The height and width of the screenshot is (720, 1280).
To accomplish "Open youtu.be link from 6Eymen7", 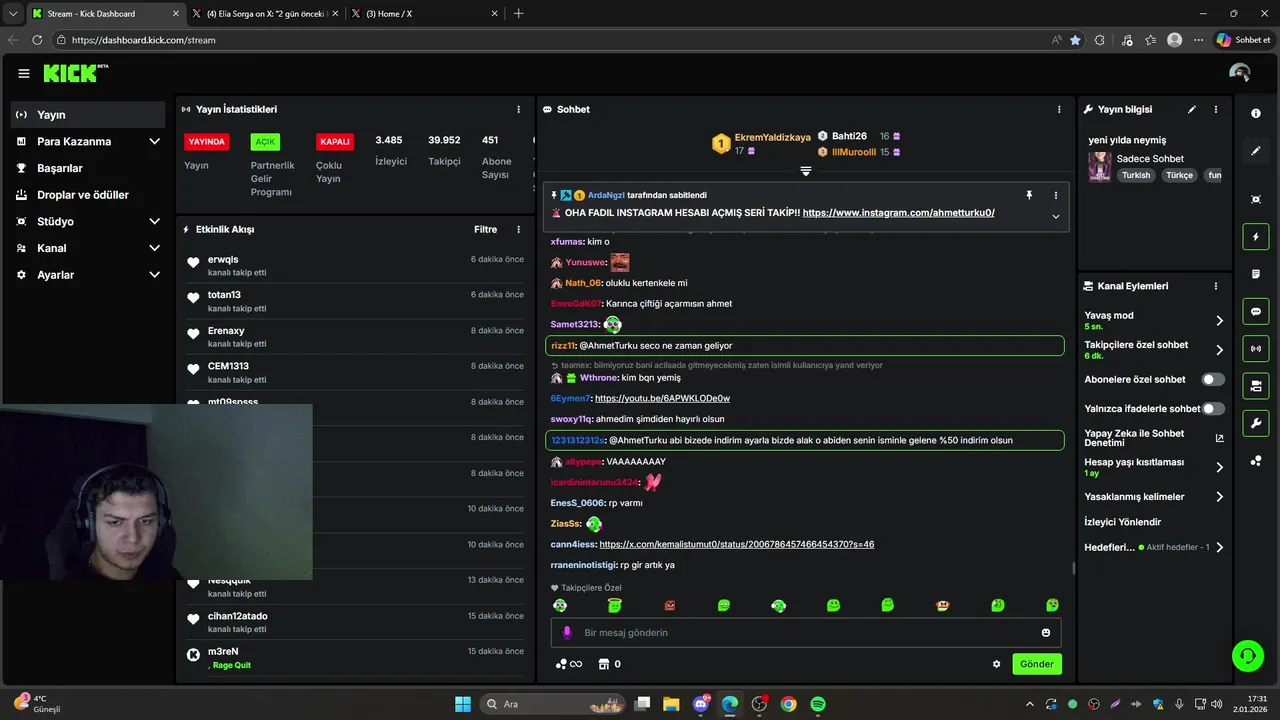I will pos(662,399).
